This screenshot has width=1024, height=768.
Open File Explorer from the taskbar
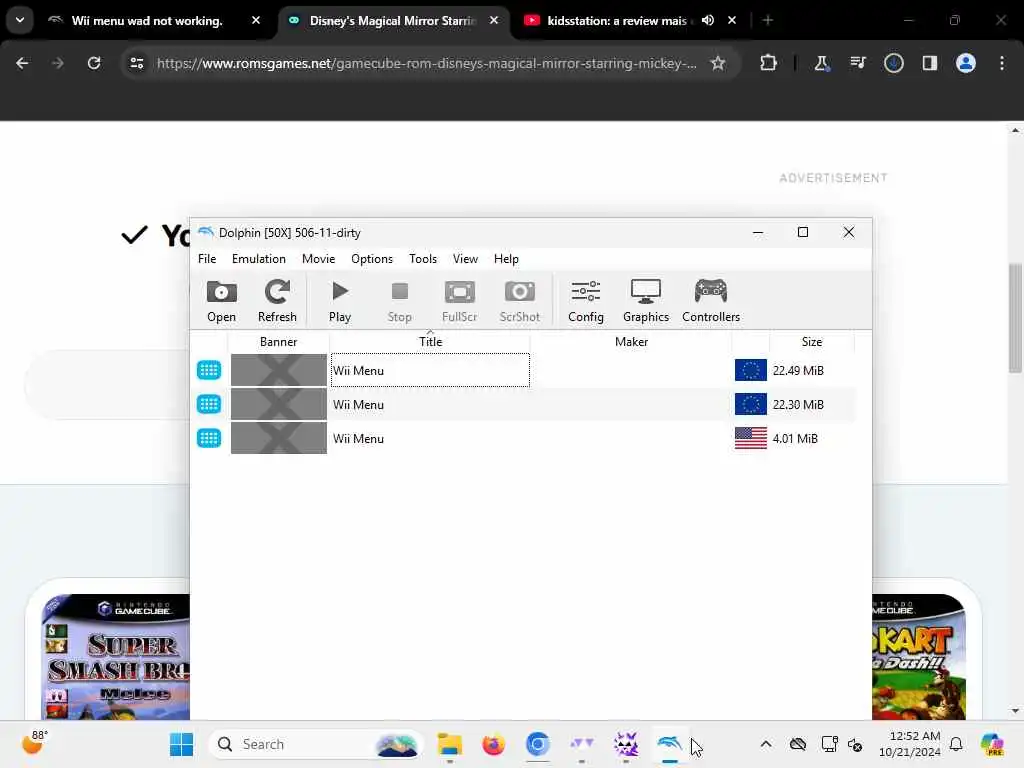(450, 744)
